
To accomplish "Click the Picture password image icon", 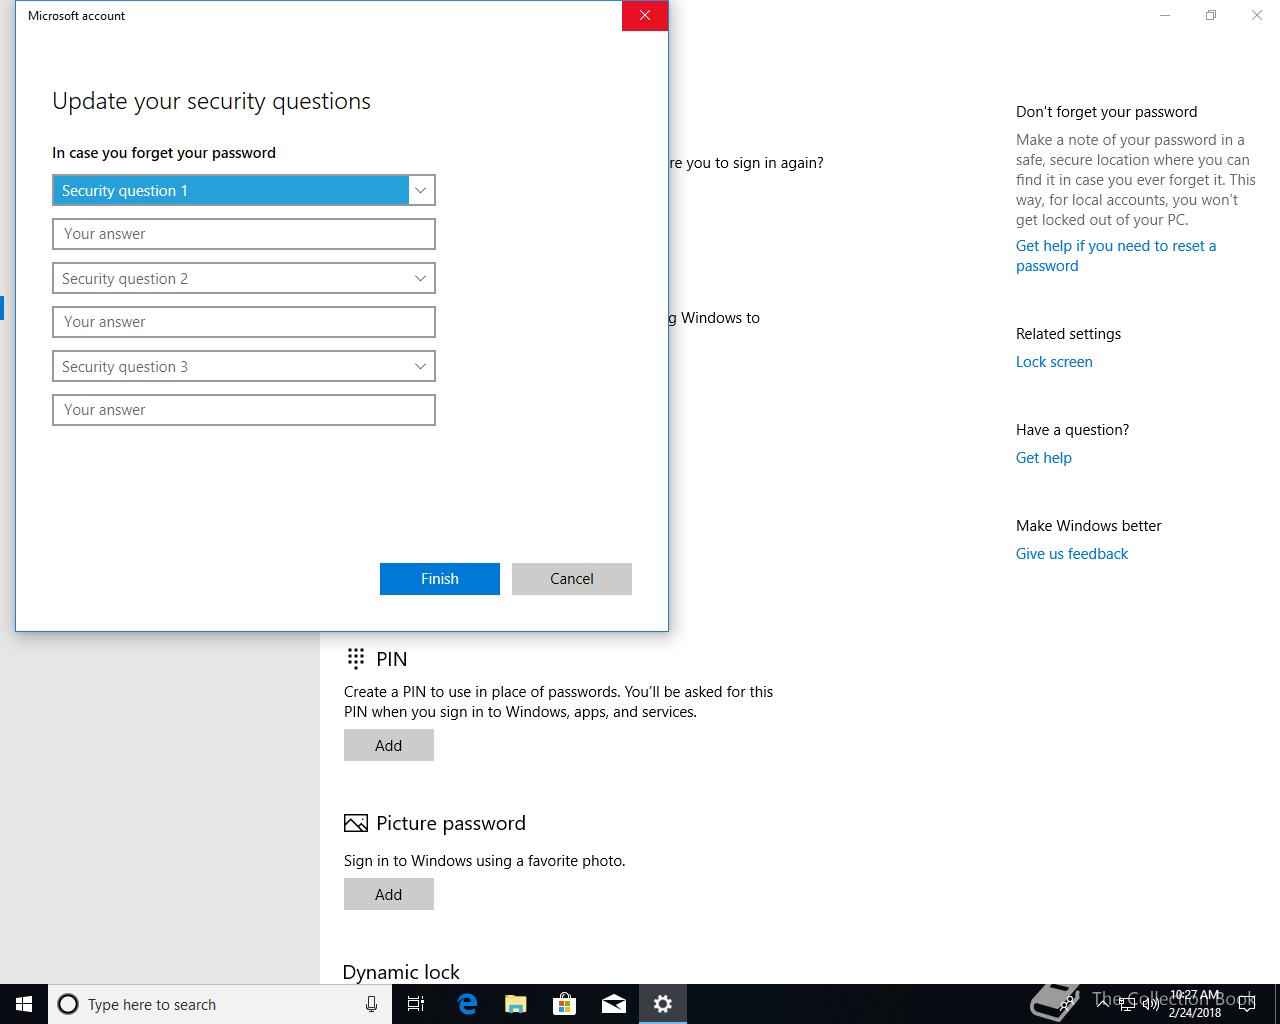I will coord(356,823).
